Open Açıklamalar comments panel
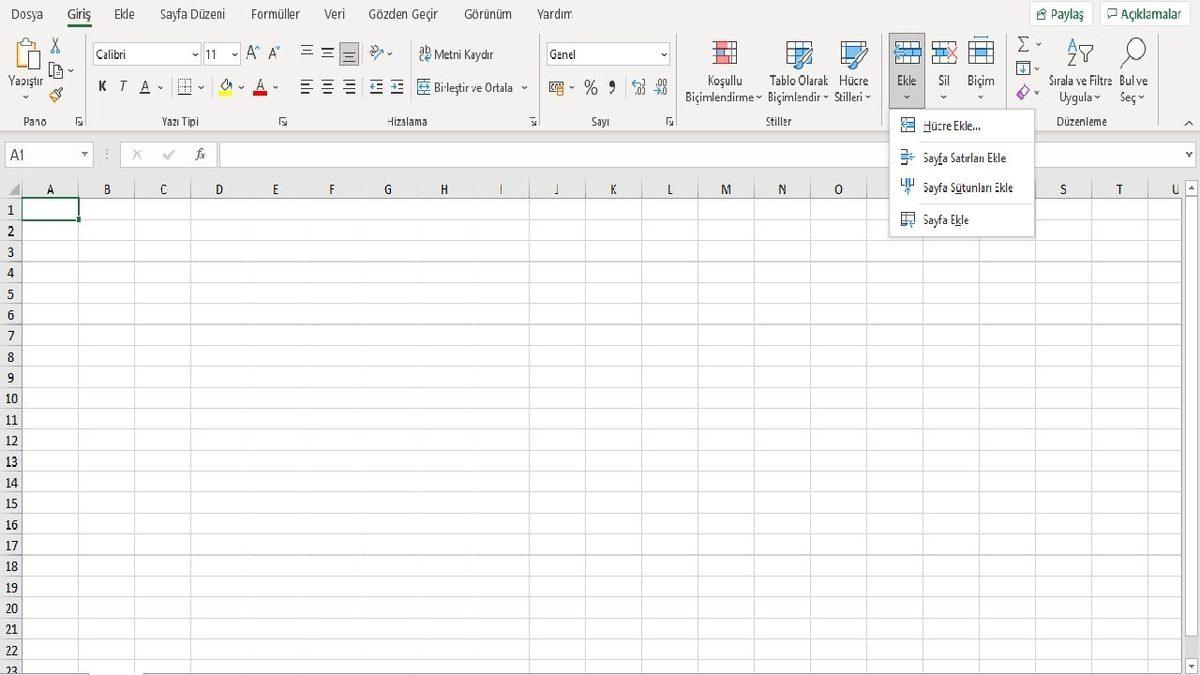Image resolution: width=1200 pixels, height=675 pixels. [x=1143, y=12]
